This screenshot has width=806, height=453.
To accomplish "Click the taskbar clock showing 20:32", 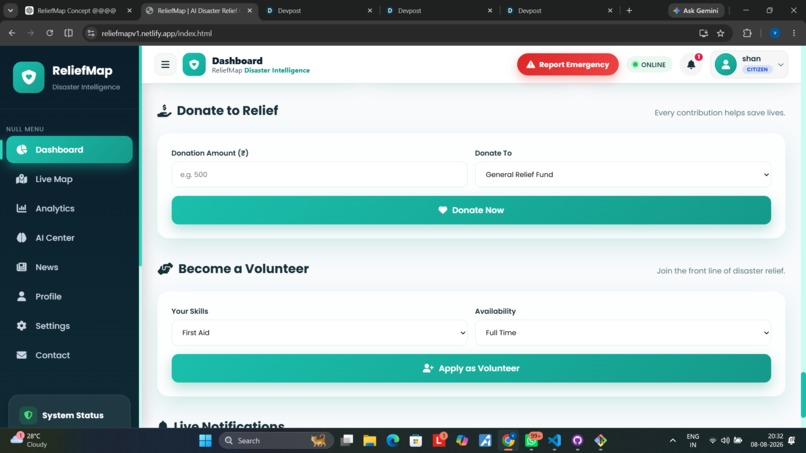I will 766,440.
